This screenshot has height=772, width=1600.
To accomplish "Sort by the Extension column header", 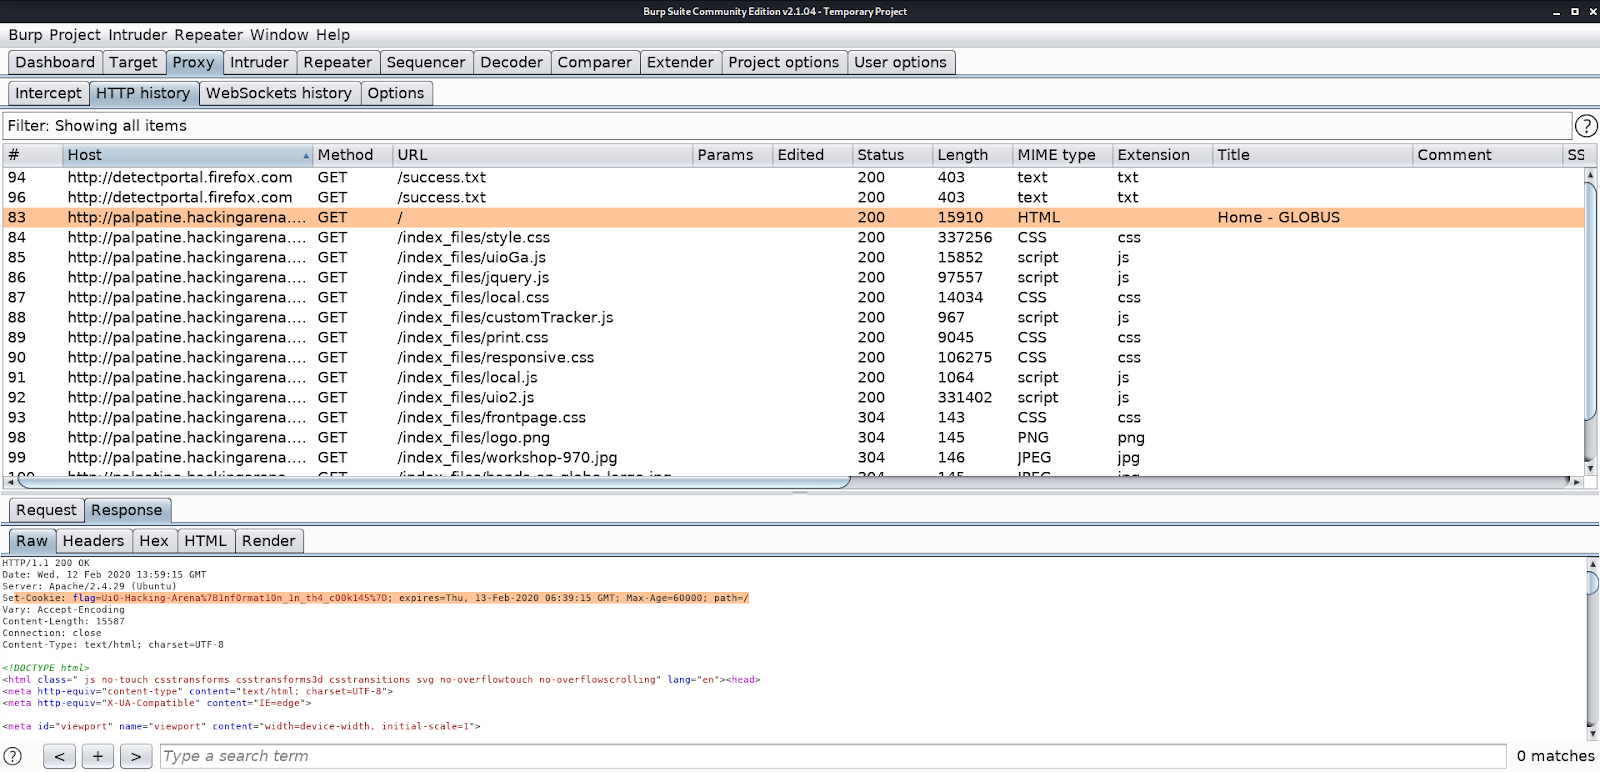I will click(1162, 155).
